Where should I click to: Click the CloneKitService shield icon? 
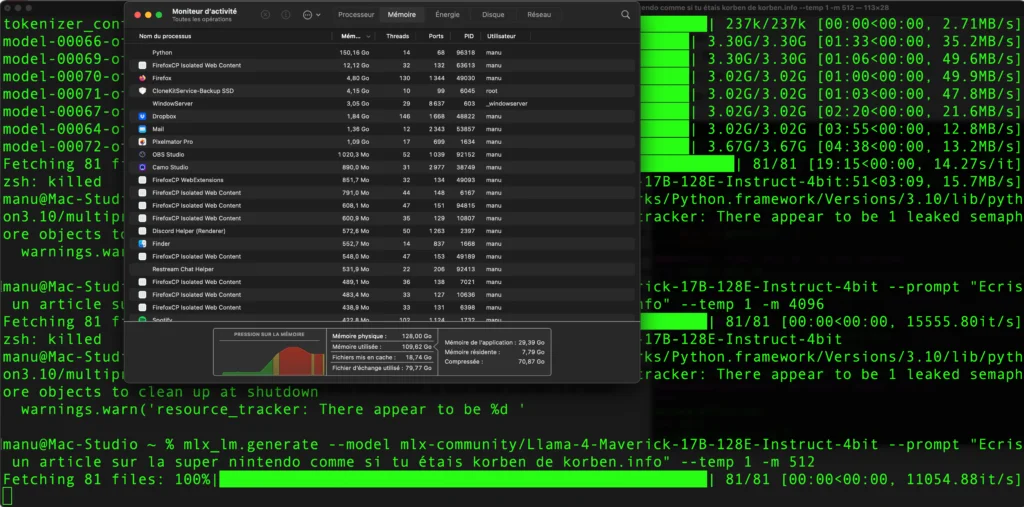(x=142, y=91)
